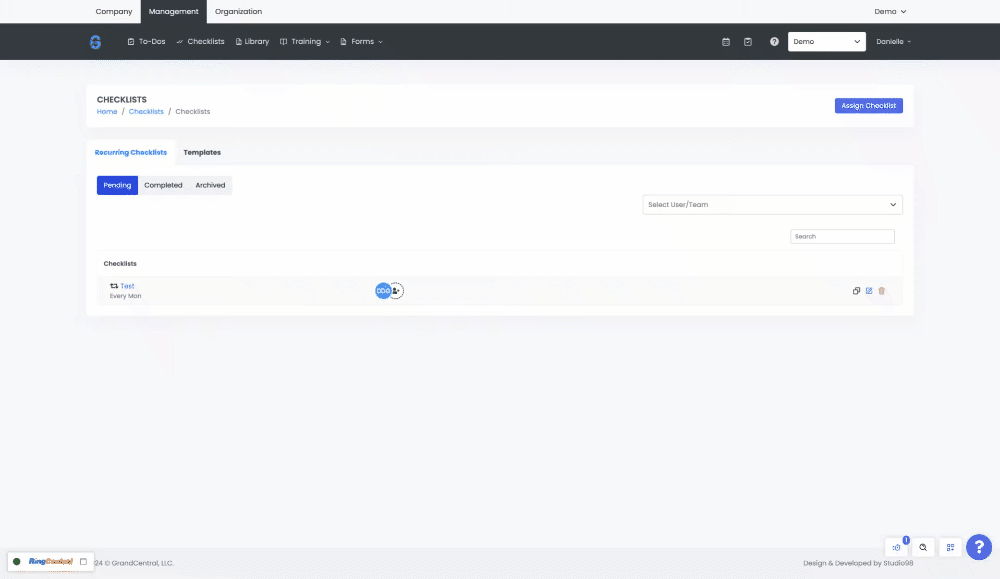Click the small help question mark in navbar

point(774,42)
